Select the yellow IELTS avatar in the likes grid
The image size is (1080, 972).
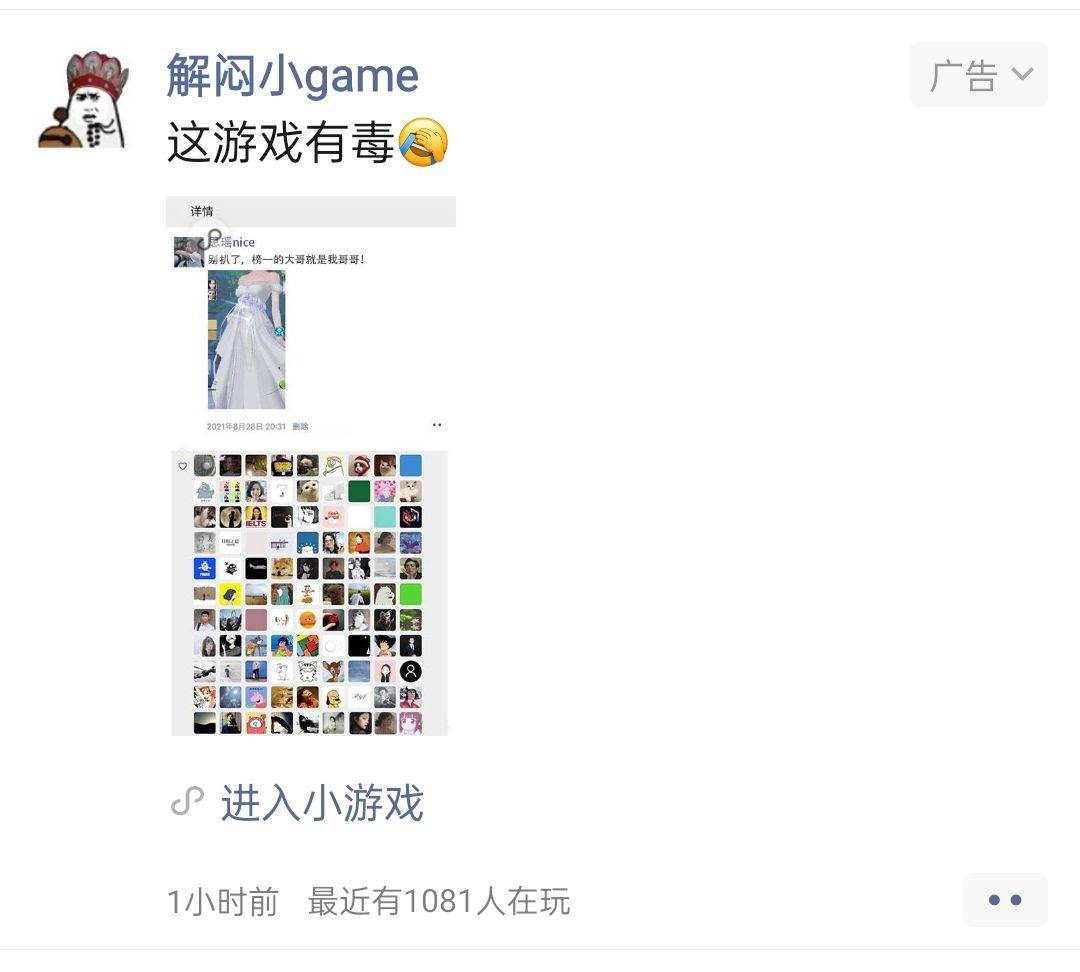click(x=256, y=517)
